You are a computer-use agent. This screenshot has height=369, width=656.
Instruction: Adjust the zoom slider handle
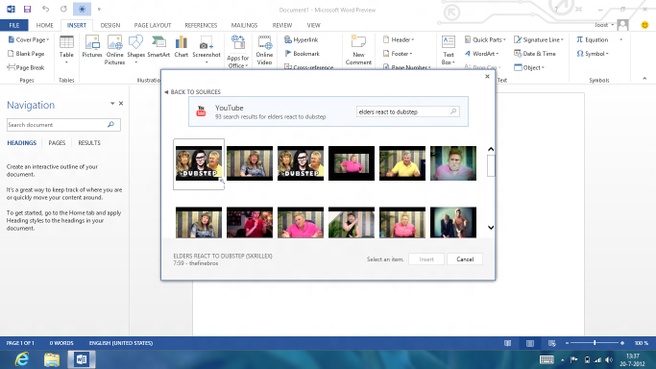594,343
